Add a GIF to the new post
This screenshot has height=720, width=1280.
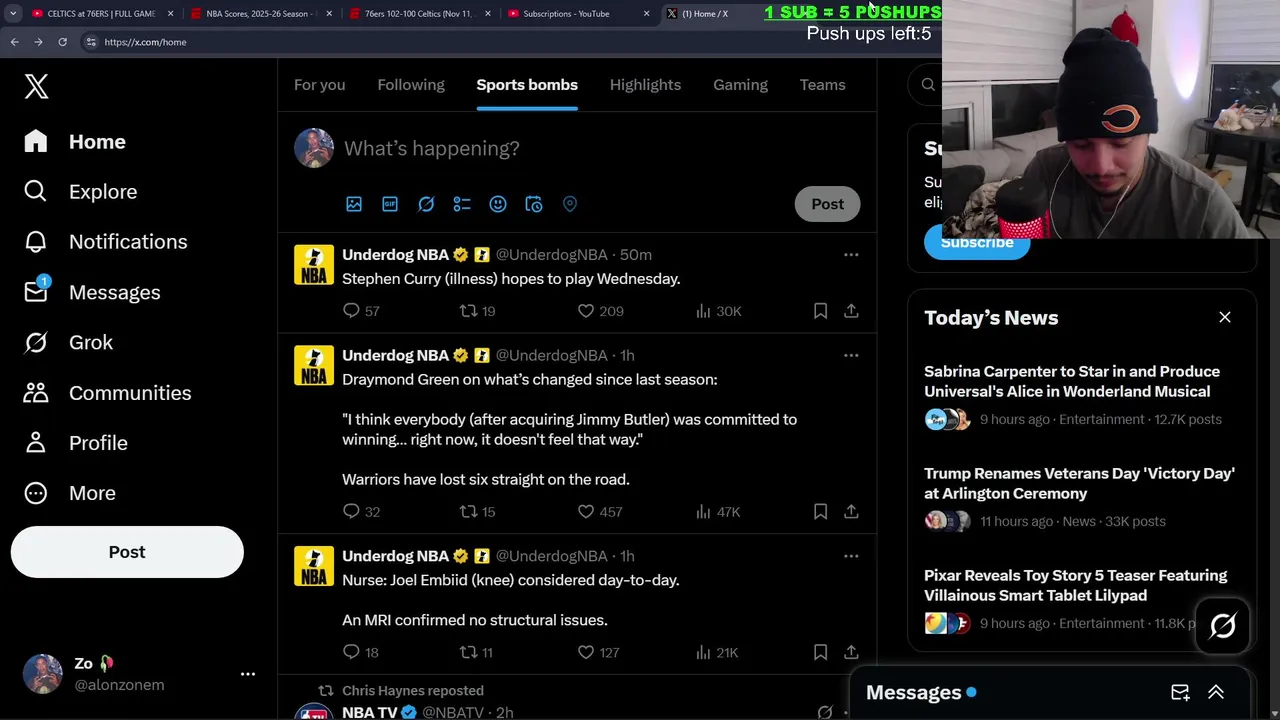coord(390,204)
